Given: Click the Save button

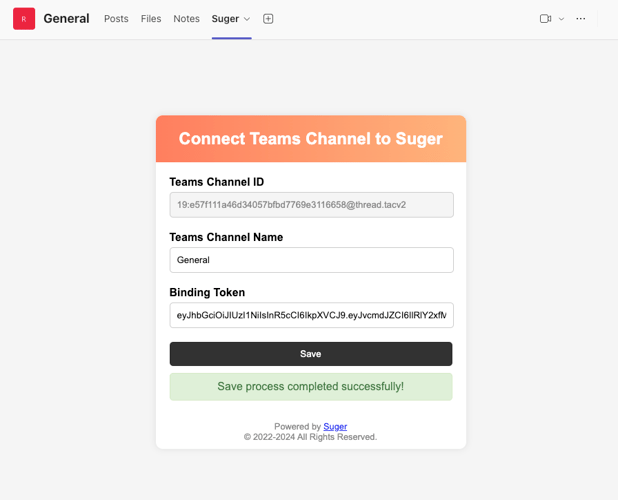Looking at the screenshot, I should [311, 354].
